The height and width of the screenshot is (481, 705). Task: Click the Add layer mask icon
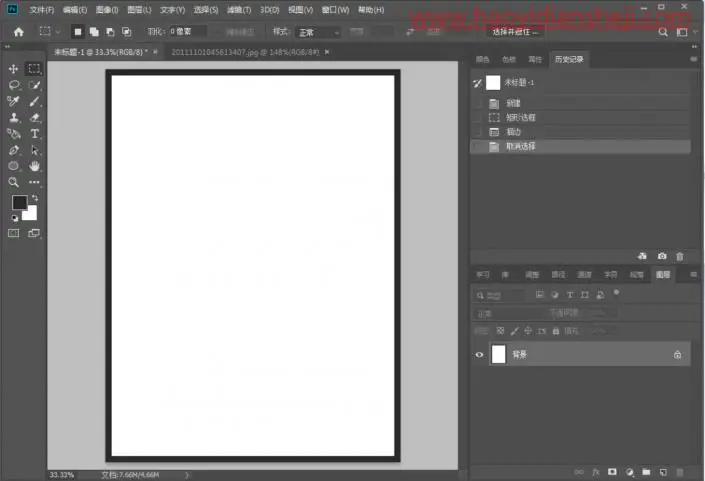click(x=612, y=472)
